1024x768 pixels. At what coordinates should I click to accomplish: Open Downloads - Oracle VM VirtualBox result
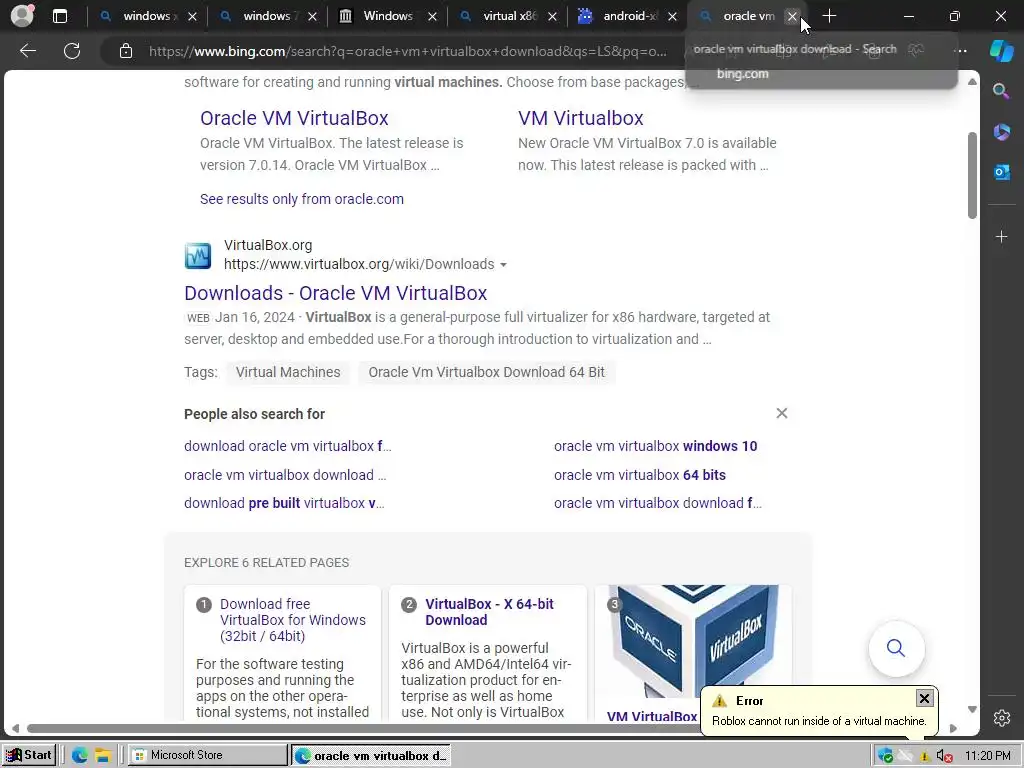[x=336, y=293]
